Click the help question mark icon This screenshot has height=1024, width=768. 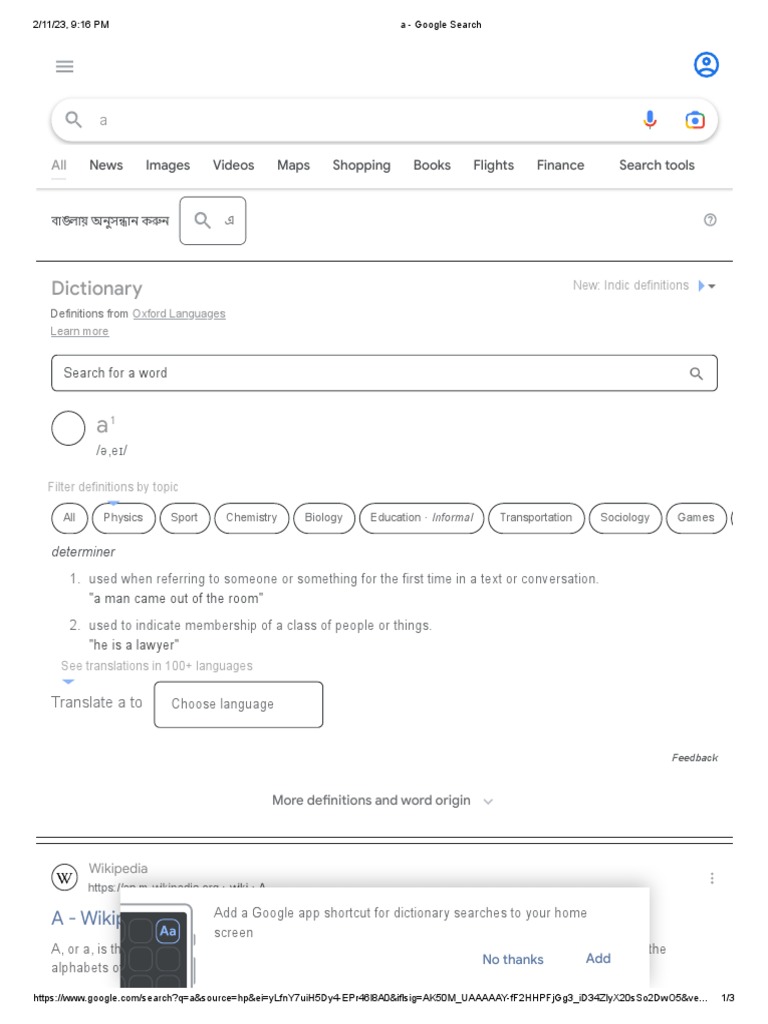point(710,220)
